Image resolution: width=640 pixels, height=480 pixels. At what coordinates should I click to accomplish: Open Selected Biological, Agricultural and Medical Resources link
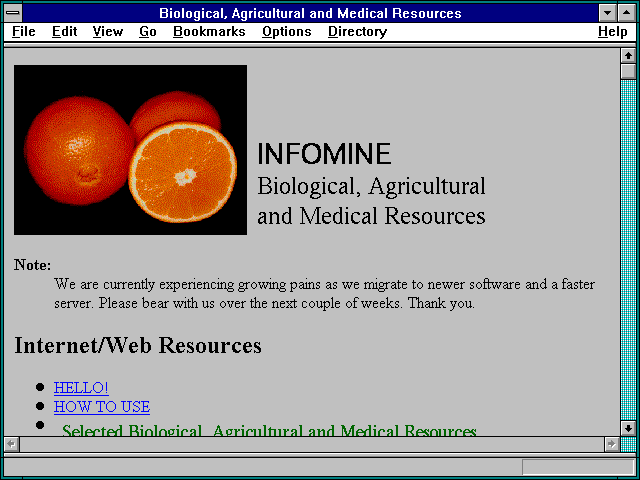tap(269, 430)
